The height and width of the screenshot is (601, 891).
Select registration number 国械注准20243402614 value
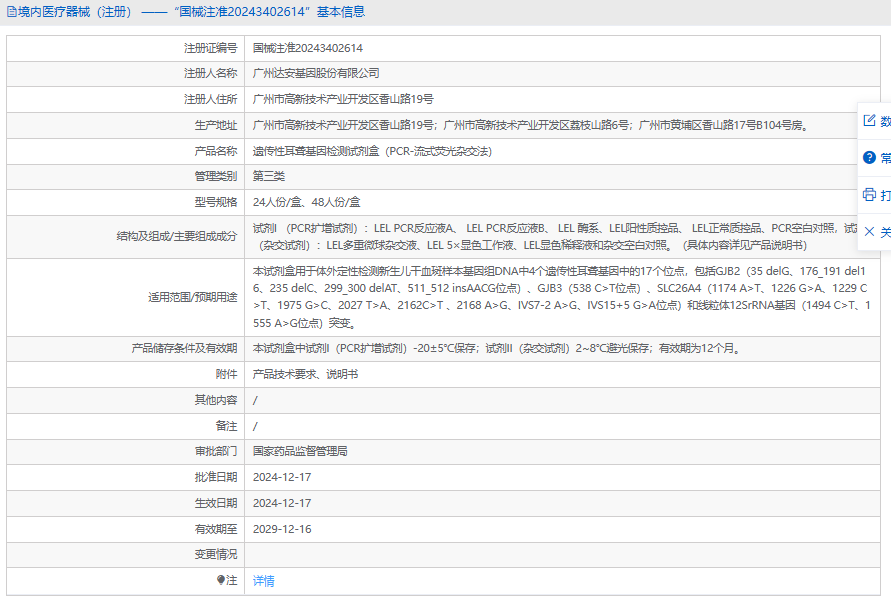[308, 48]
